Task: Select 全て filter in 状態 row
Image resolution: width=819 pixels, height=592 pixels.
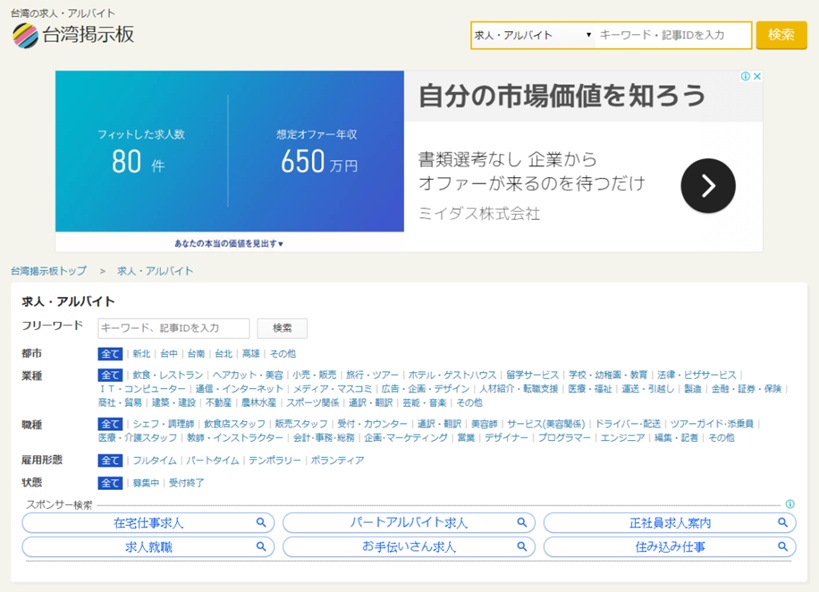Action: 110,483
